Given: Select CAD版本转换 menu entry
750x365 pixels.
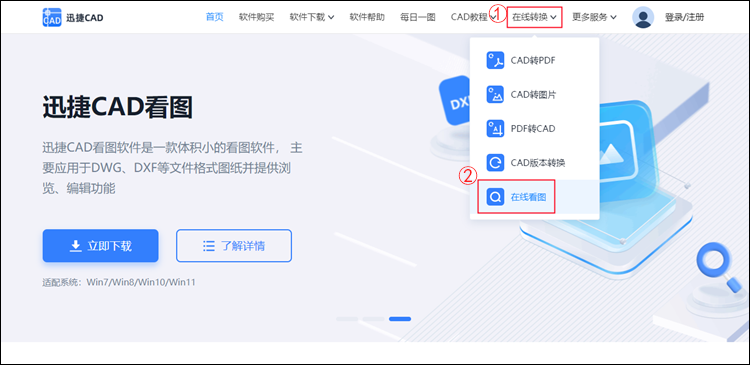Looking at the screenshot, I should coord(534,163).
